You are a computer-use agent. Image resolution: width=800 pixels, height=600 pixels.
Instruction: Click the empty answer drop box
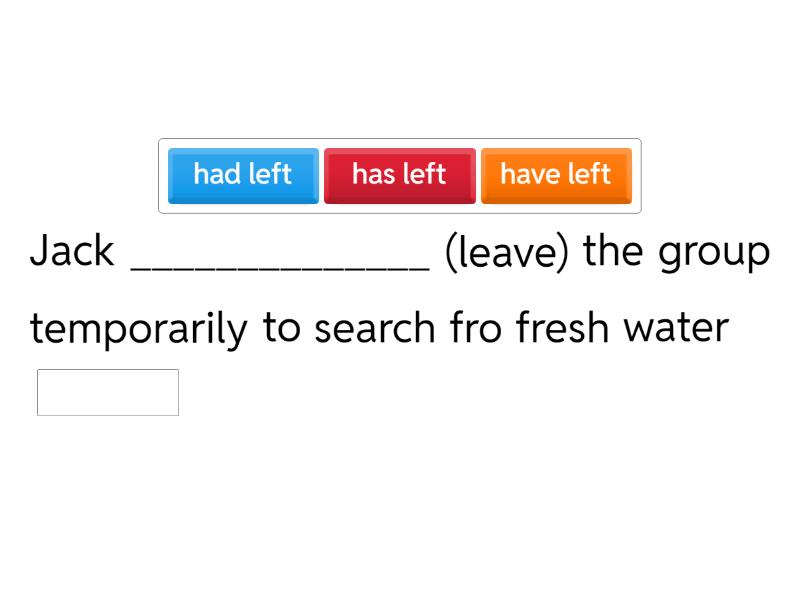click(x=108, y=392)
